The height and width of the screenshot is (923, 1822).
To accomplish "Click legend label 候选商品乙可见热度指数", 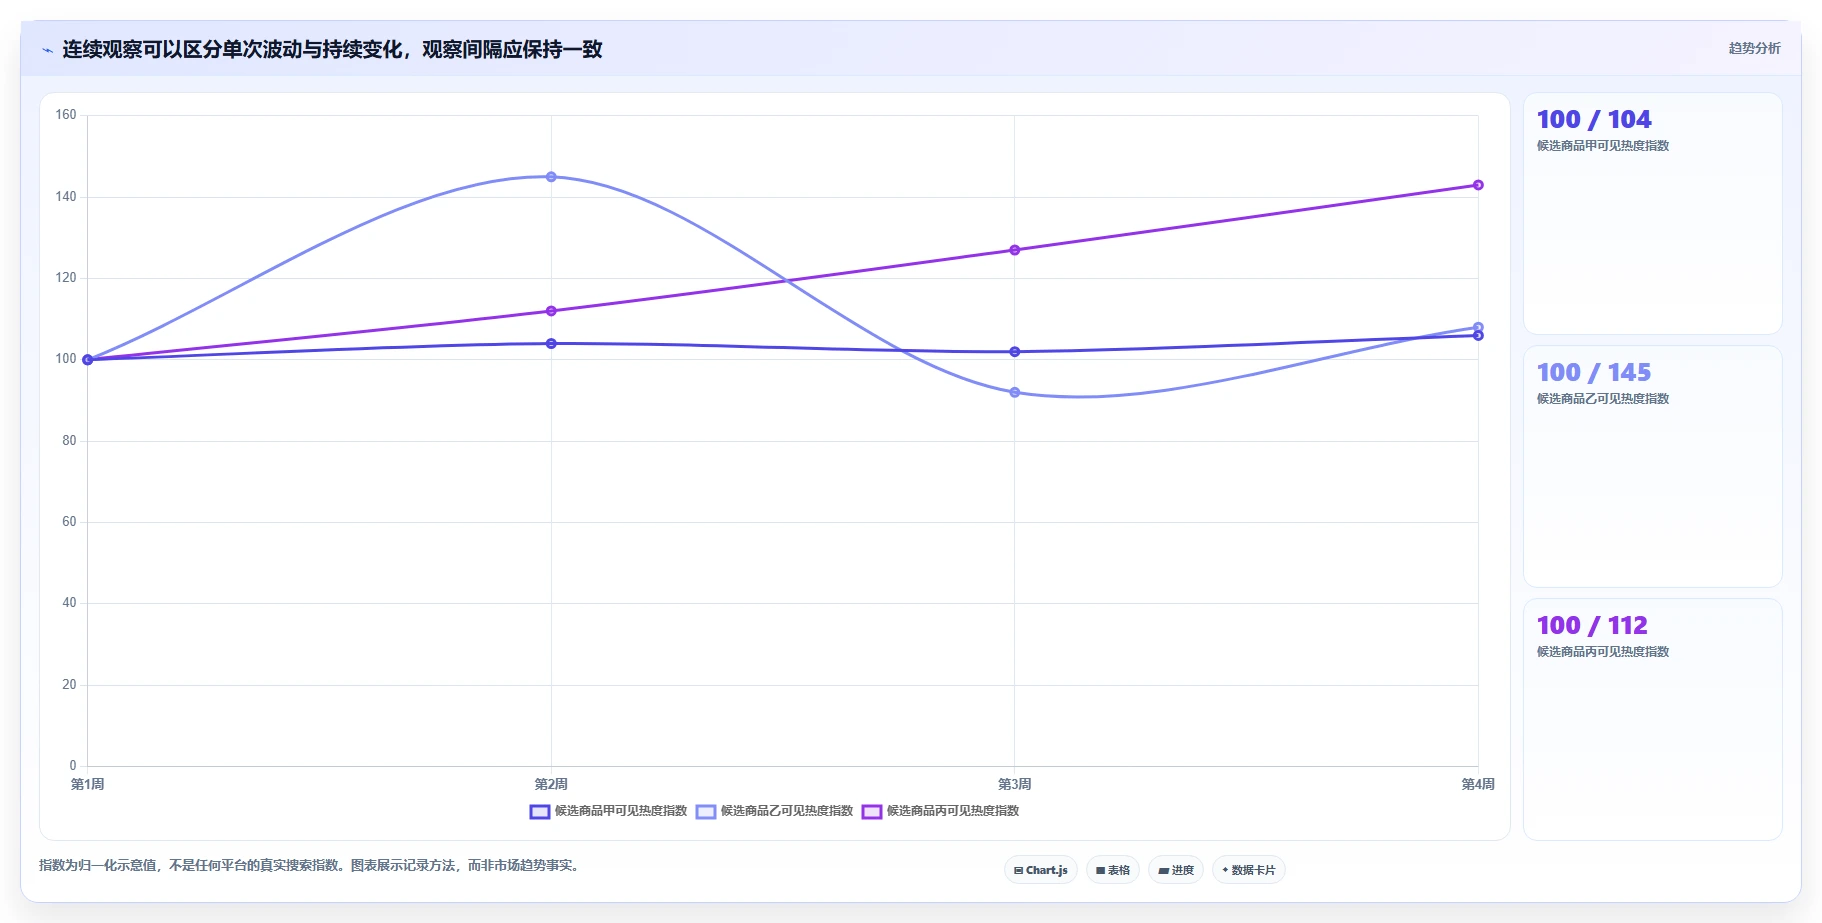I will coord(787,811).
